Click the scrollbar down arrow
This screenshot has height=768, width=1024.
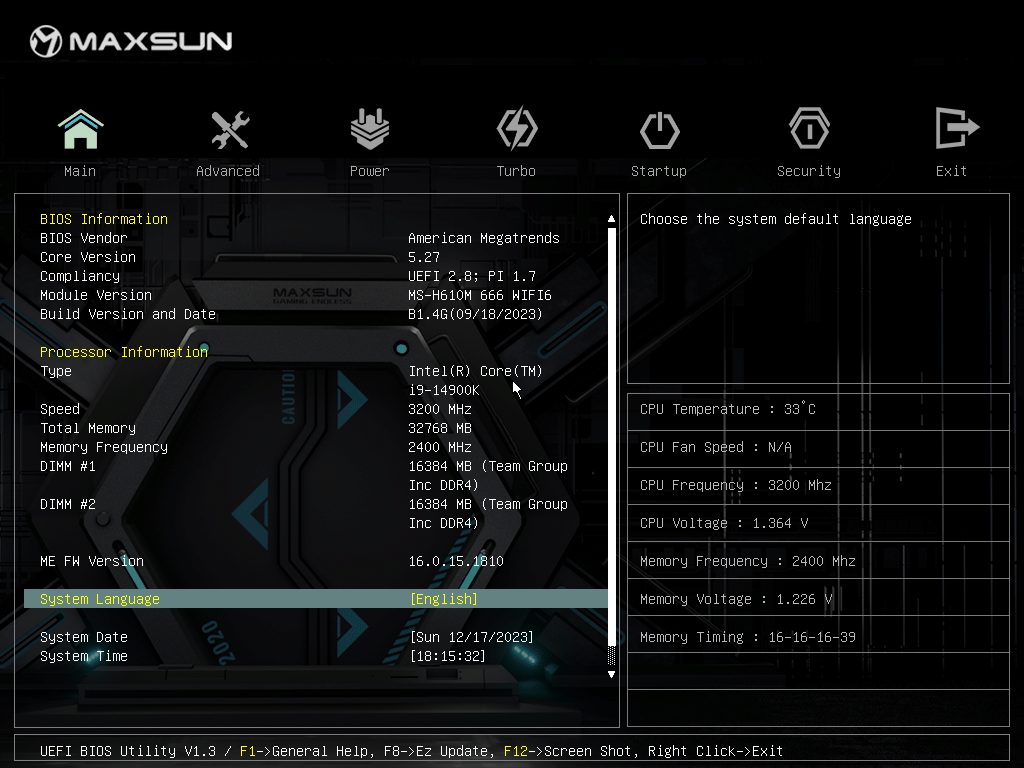(x=611, y=674)
